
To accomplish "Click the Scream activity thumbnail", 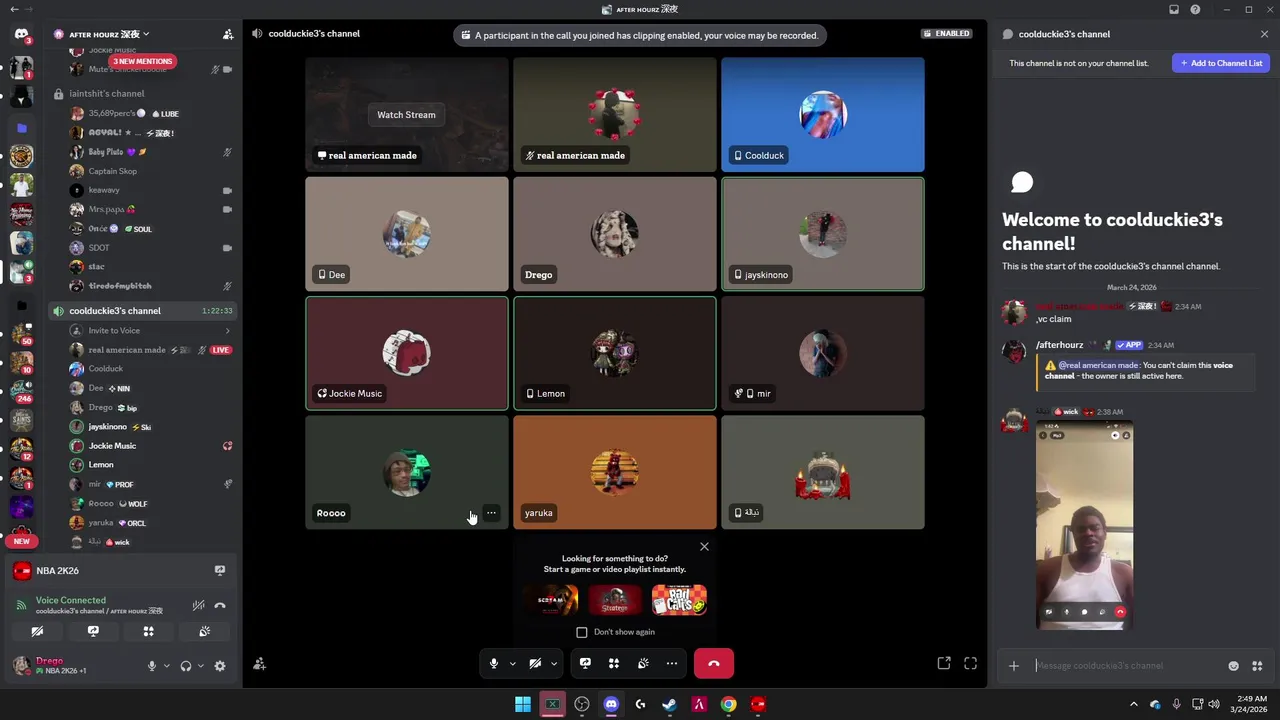I will [552, 600].
